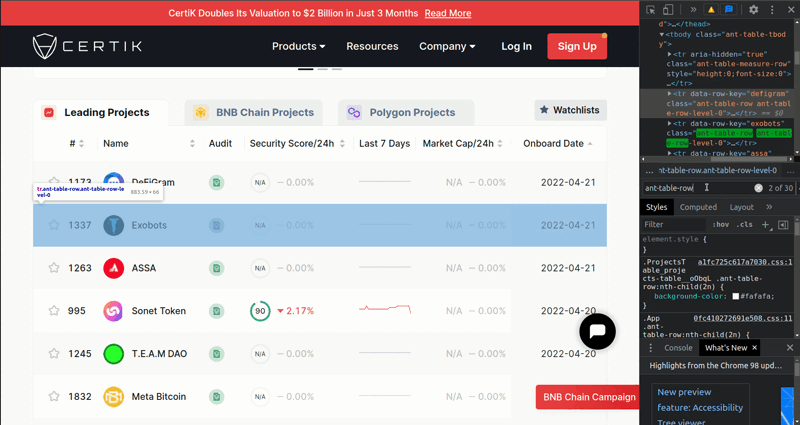Screen dimensions: 800x425
Task: Select the inspect element picker icon
Action: click(651, 10)
